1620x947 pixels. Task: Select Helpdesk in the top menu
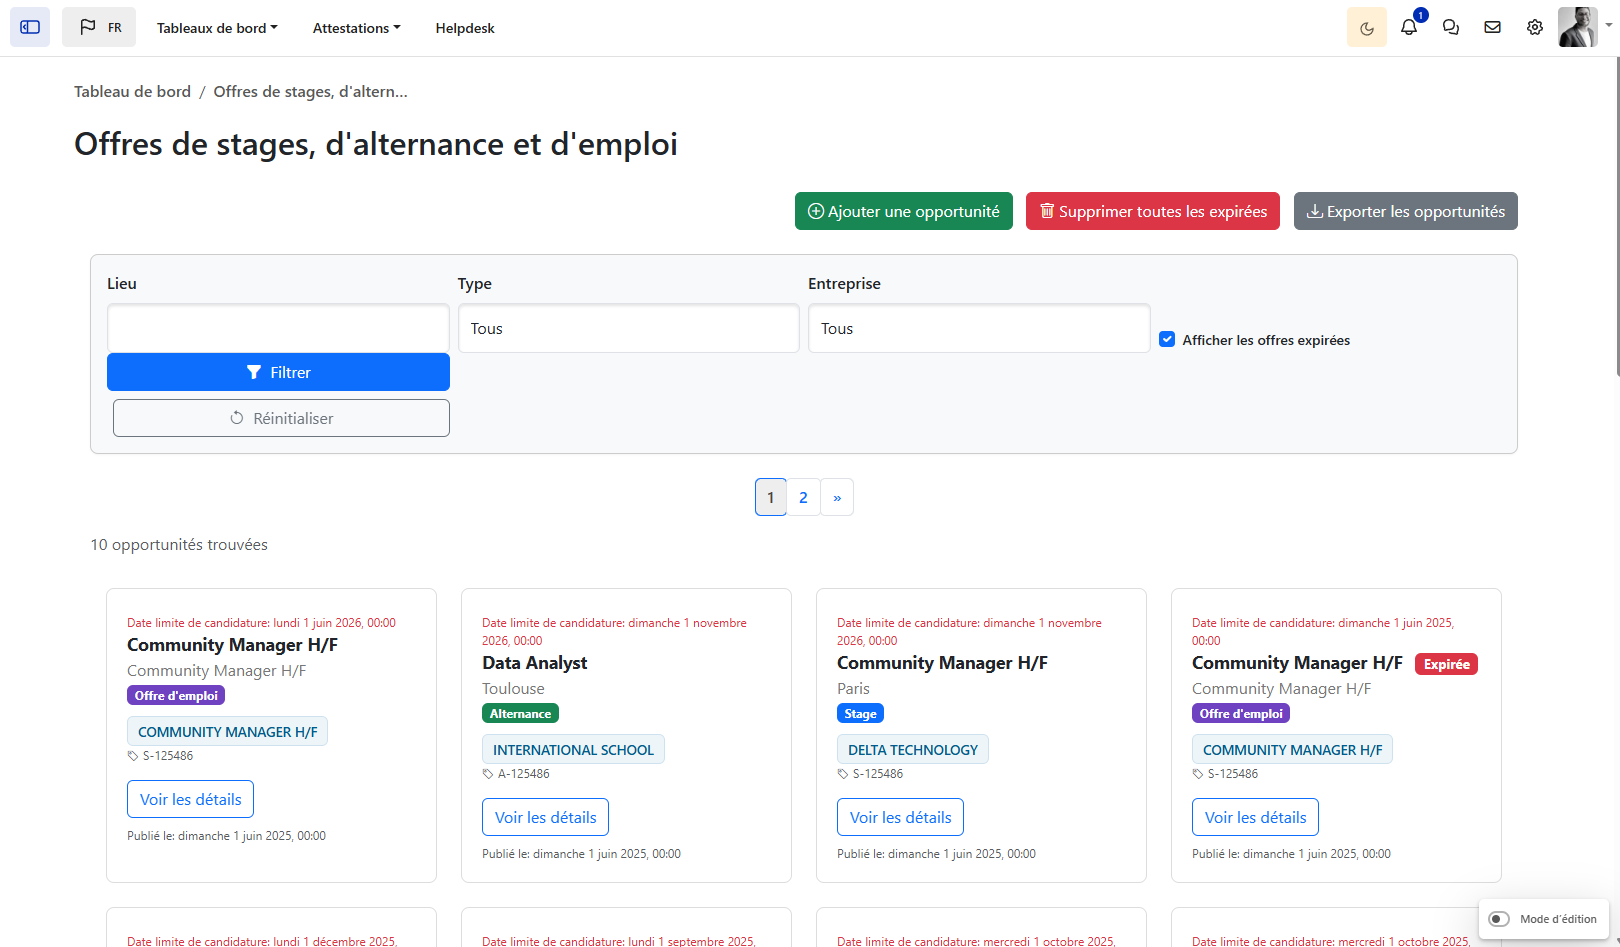465,27
